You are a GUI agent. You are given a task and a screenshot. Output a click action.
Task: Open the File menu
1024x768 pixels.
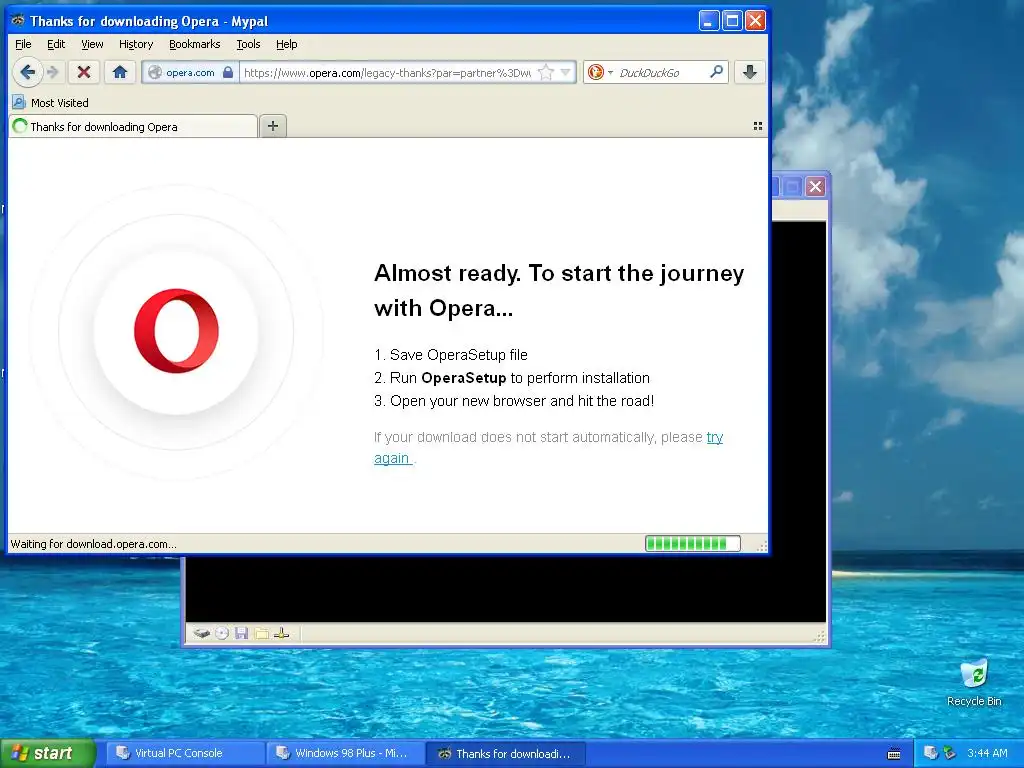(23, 44)
